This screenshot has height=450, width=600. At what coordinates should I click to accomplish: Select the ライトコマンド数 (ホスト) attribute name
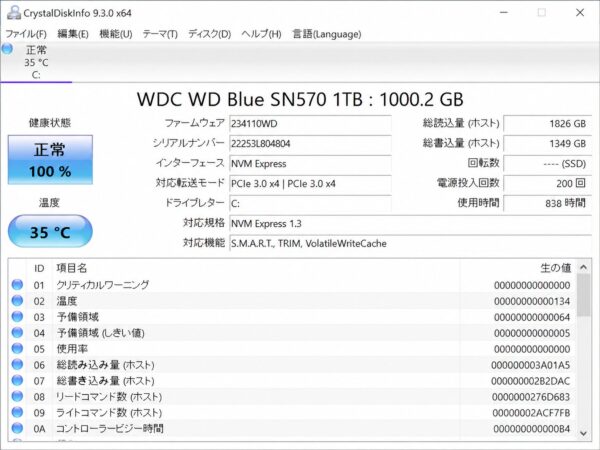(109, 413)
